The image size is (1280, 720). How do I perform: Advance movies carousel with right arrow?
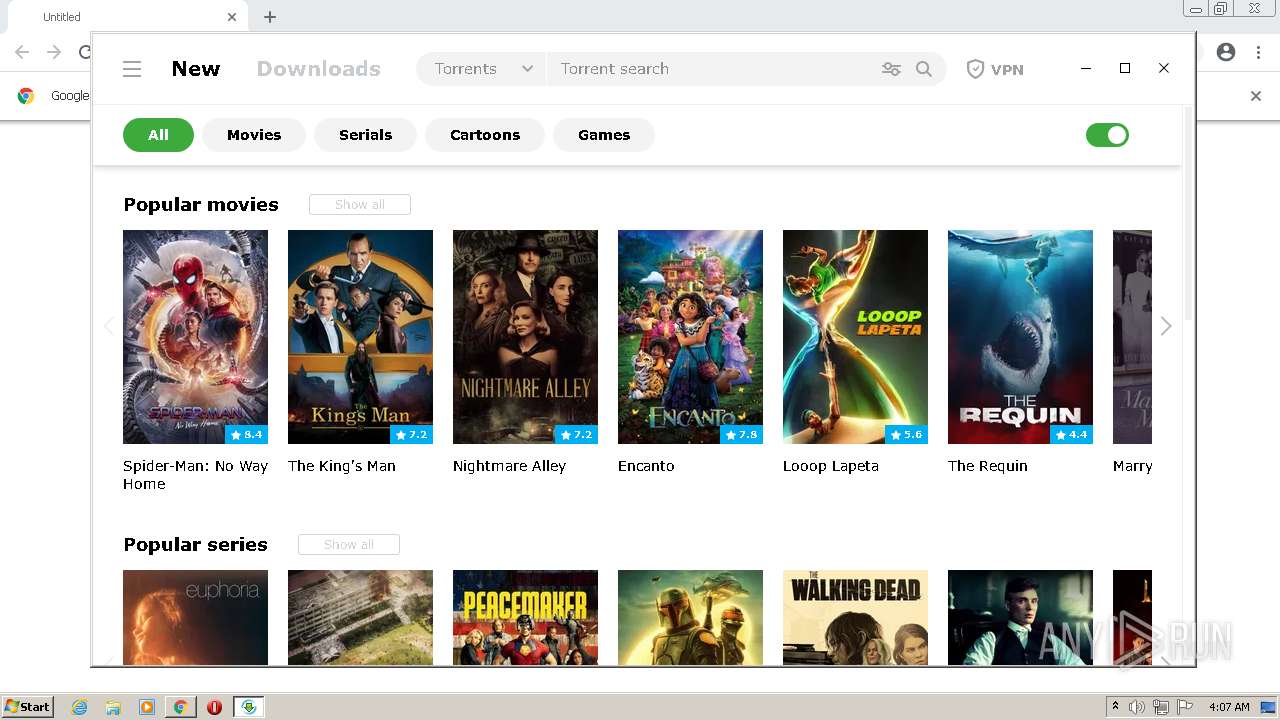(1166, 326)
